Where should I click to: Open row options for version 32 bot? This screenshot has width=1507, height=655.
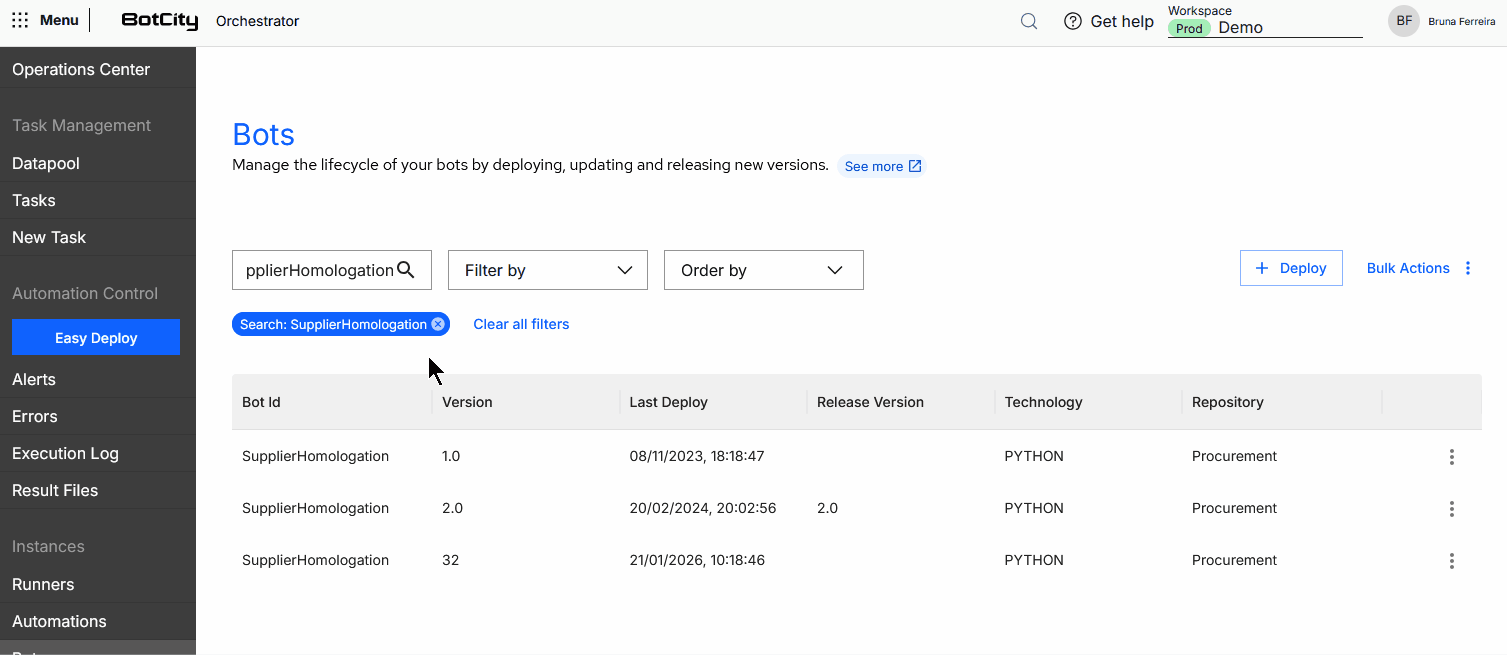[1452, 561]
